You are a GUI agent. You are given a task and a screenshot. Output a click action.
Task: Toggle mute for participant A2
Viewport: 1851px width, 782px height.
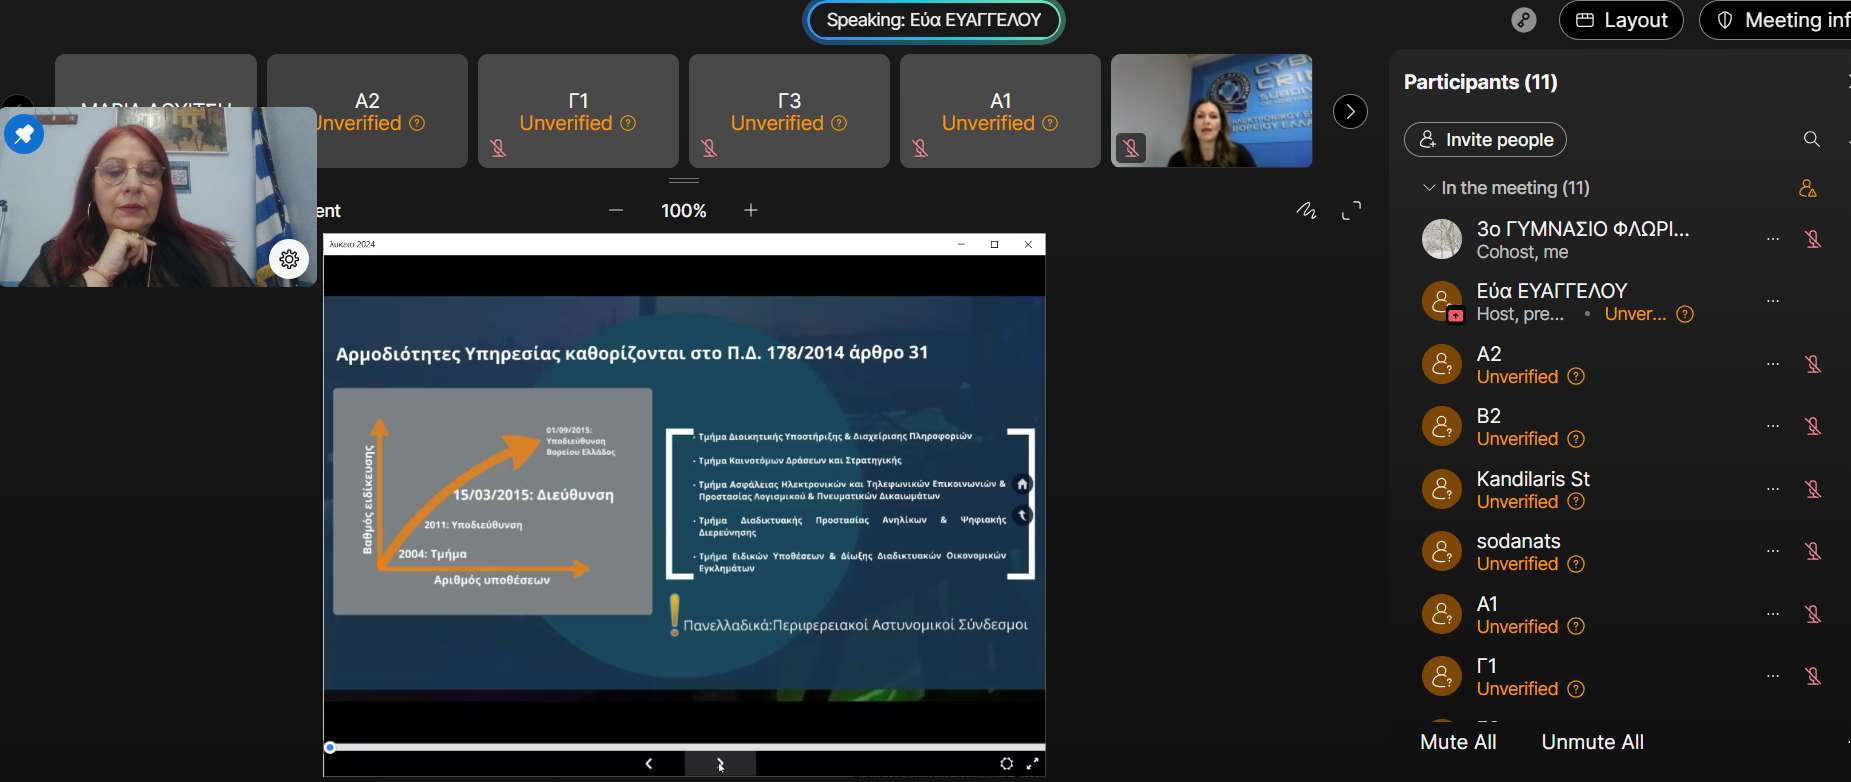1812,364
